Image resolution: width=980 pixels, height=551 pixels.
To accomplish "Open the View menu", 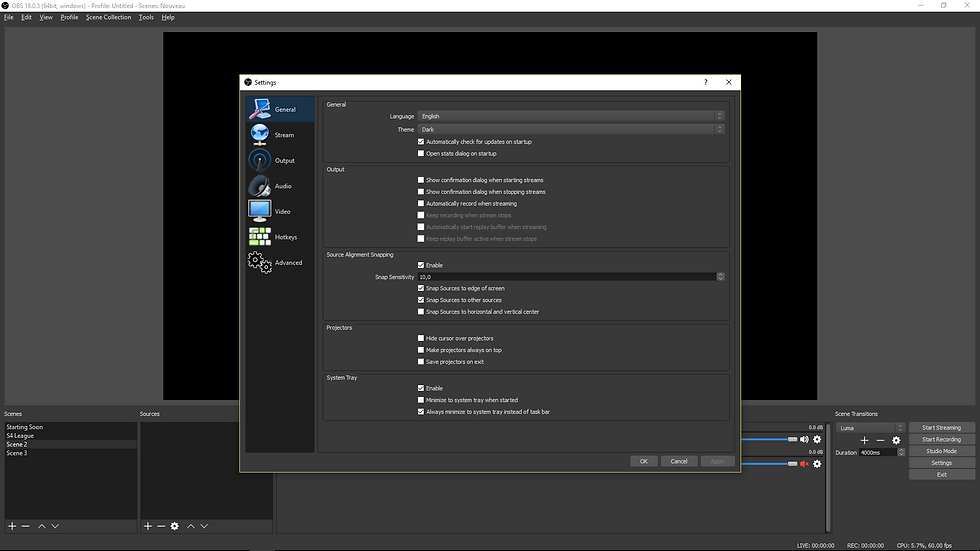I will click(x=46, y=17).
